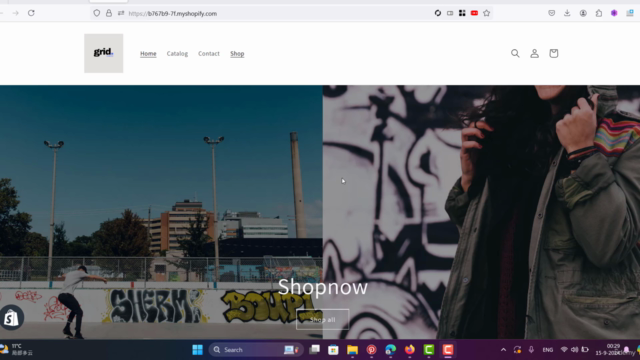
Task: Open the Wi-Fi network tray icon
Action: 564,349
